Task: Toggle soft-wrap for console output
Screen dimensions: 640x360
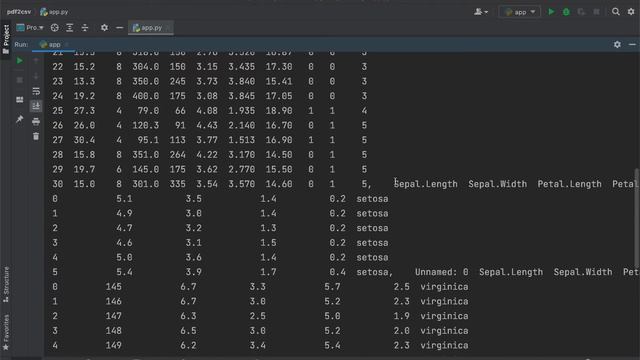Action: coord(36,91)
